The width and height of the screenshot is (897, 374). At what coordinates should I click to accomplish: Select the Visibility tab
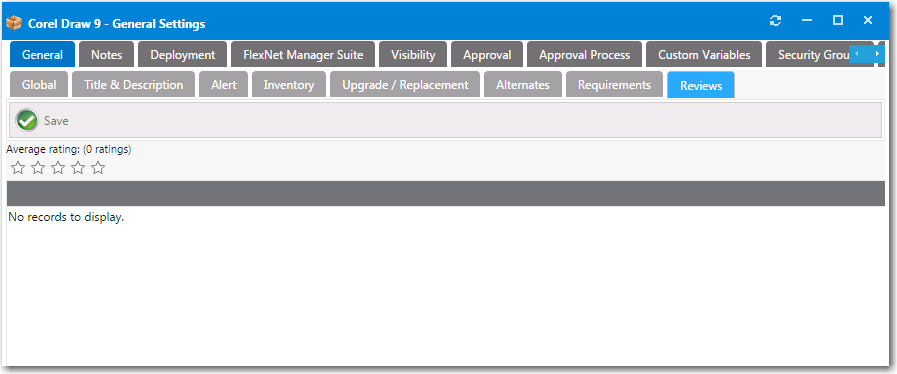413,54
